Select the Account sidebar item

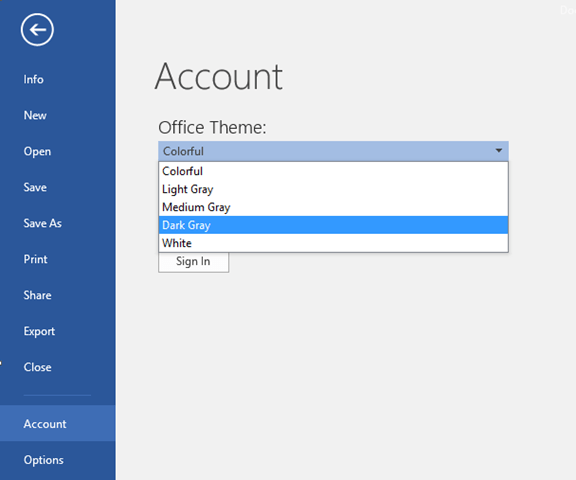(x=58, y=423)
